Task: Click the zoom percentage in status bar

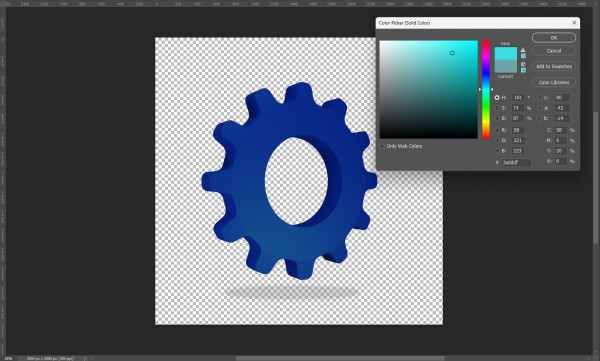Action: coord(8,358)
